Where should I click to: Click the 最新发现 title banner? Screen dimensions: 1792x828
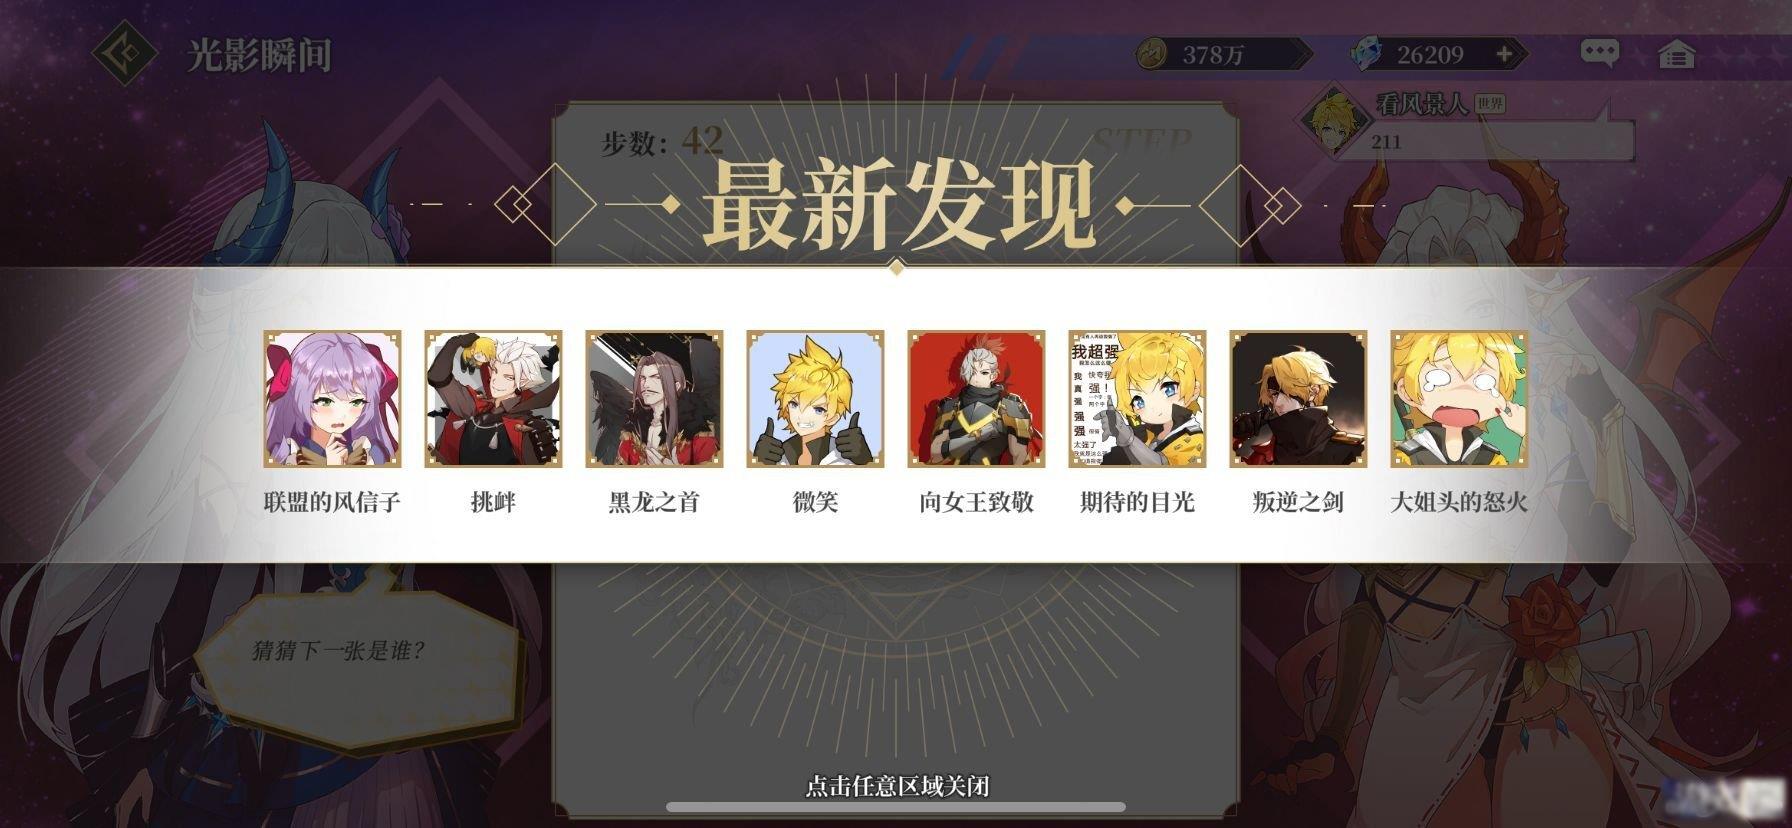(897, 206)
